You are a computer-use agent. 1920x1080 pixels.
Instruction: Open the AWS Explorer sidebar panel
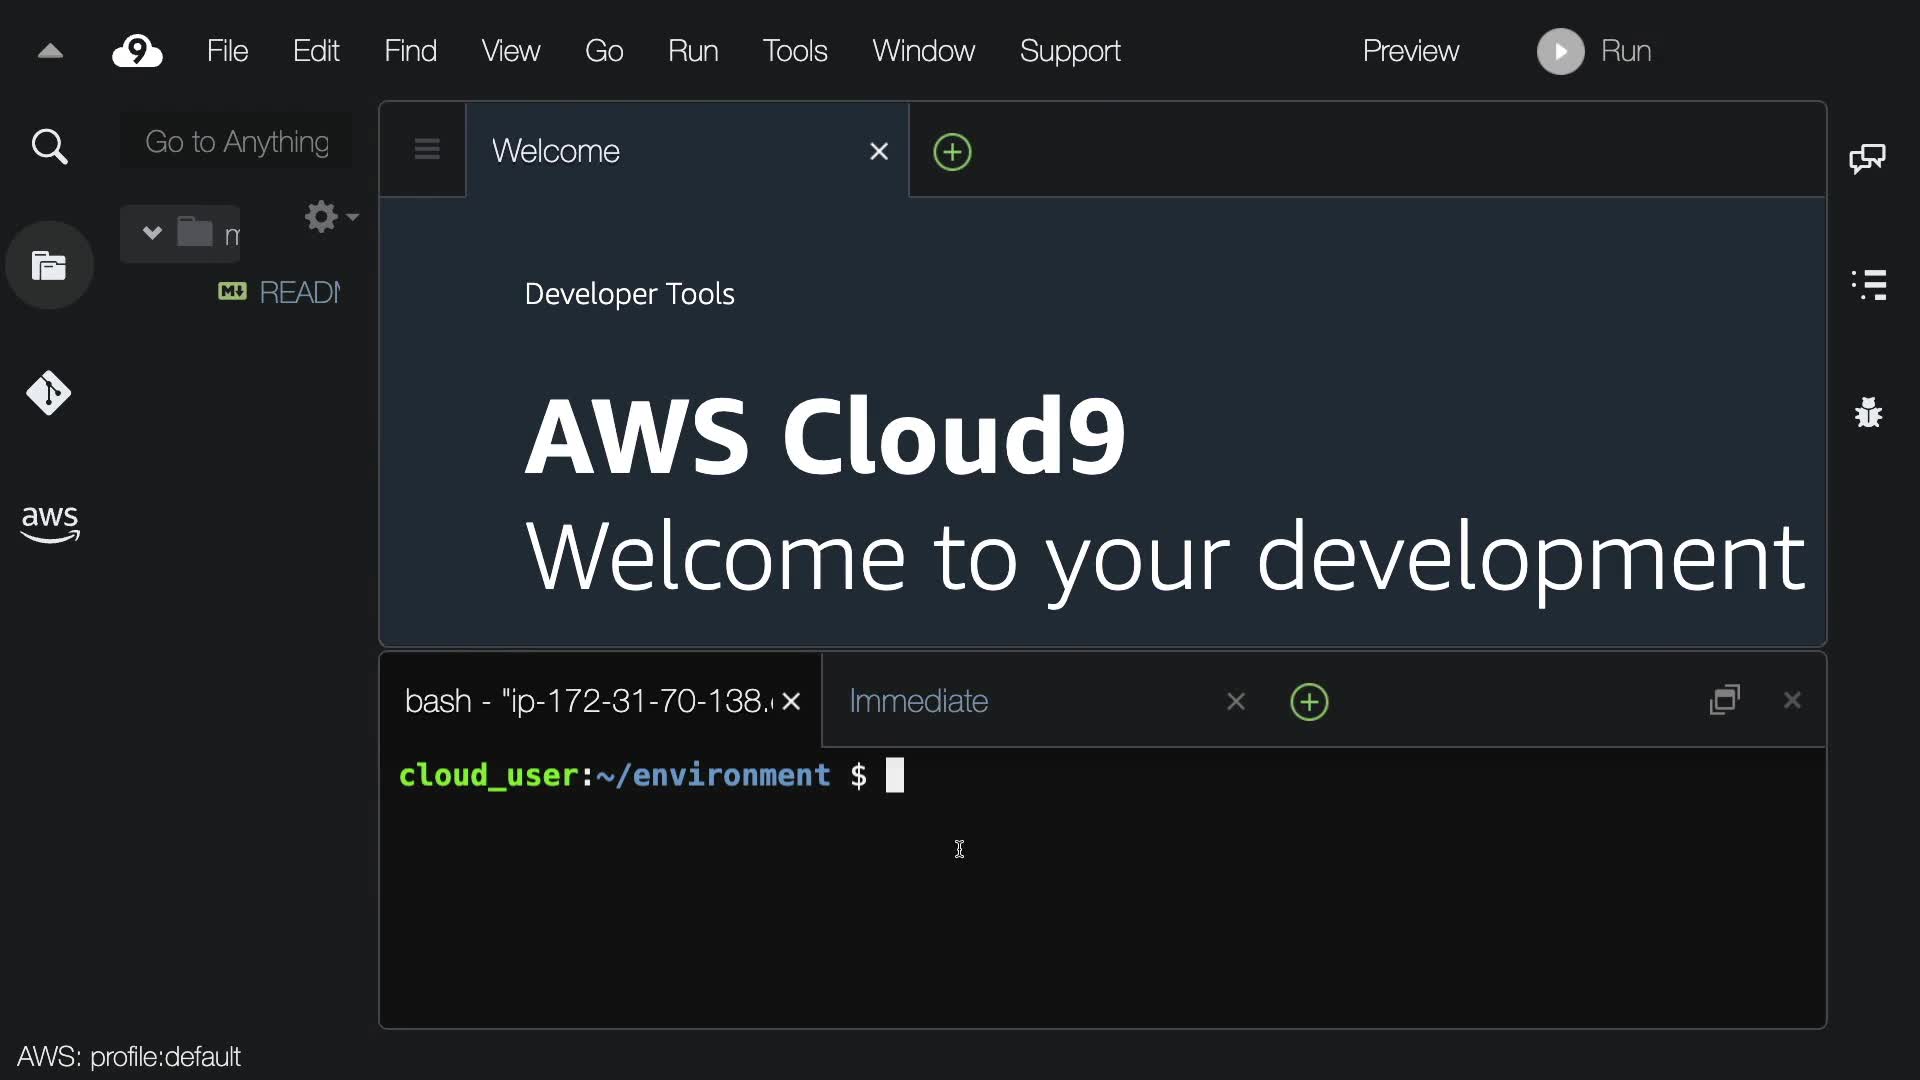49,522
